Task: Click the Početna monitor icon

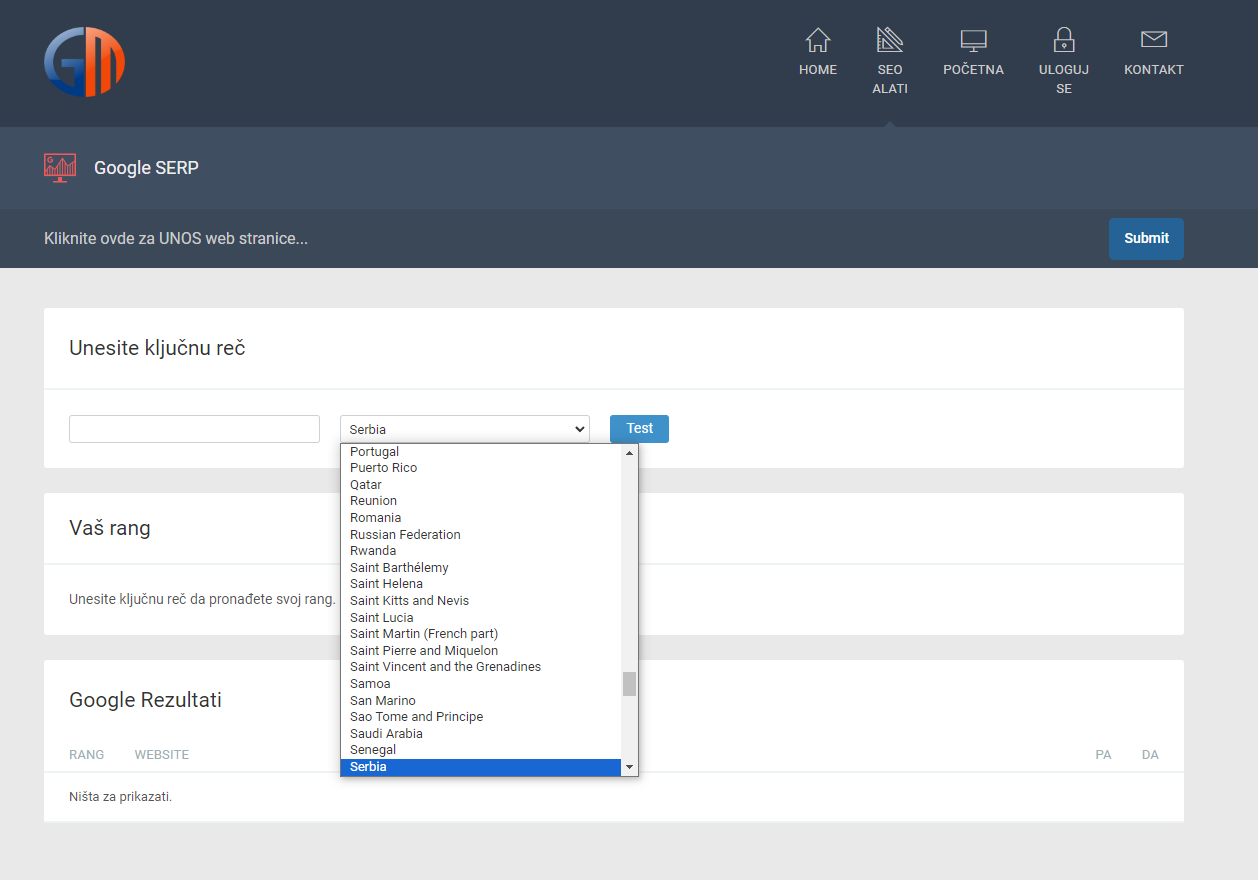Action: point(973,40)
